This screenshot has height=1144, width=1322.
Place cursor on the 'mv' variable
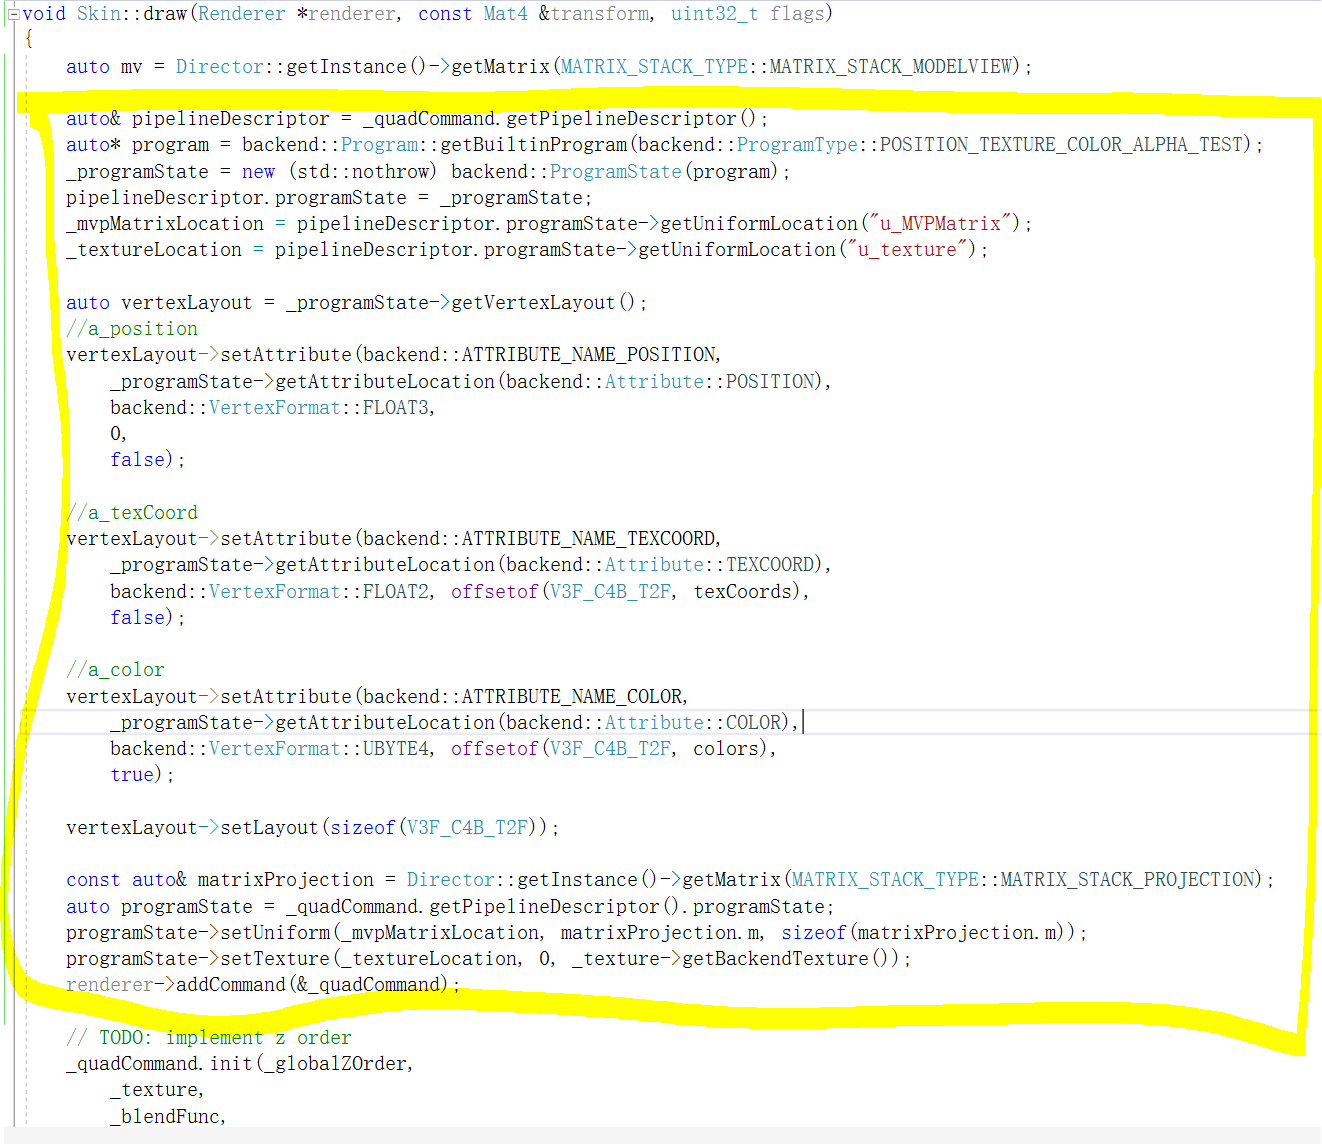[132, 67]
